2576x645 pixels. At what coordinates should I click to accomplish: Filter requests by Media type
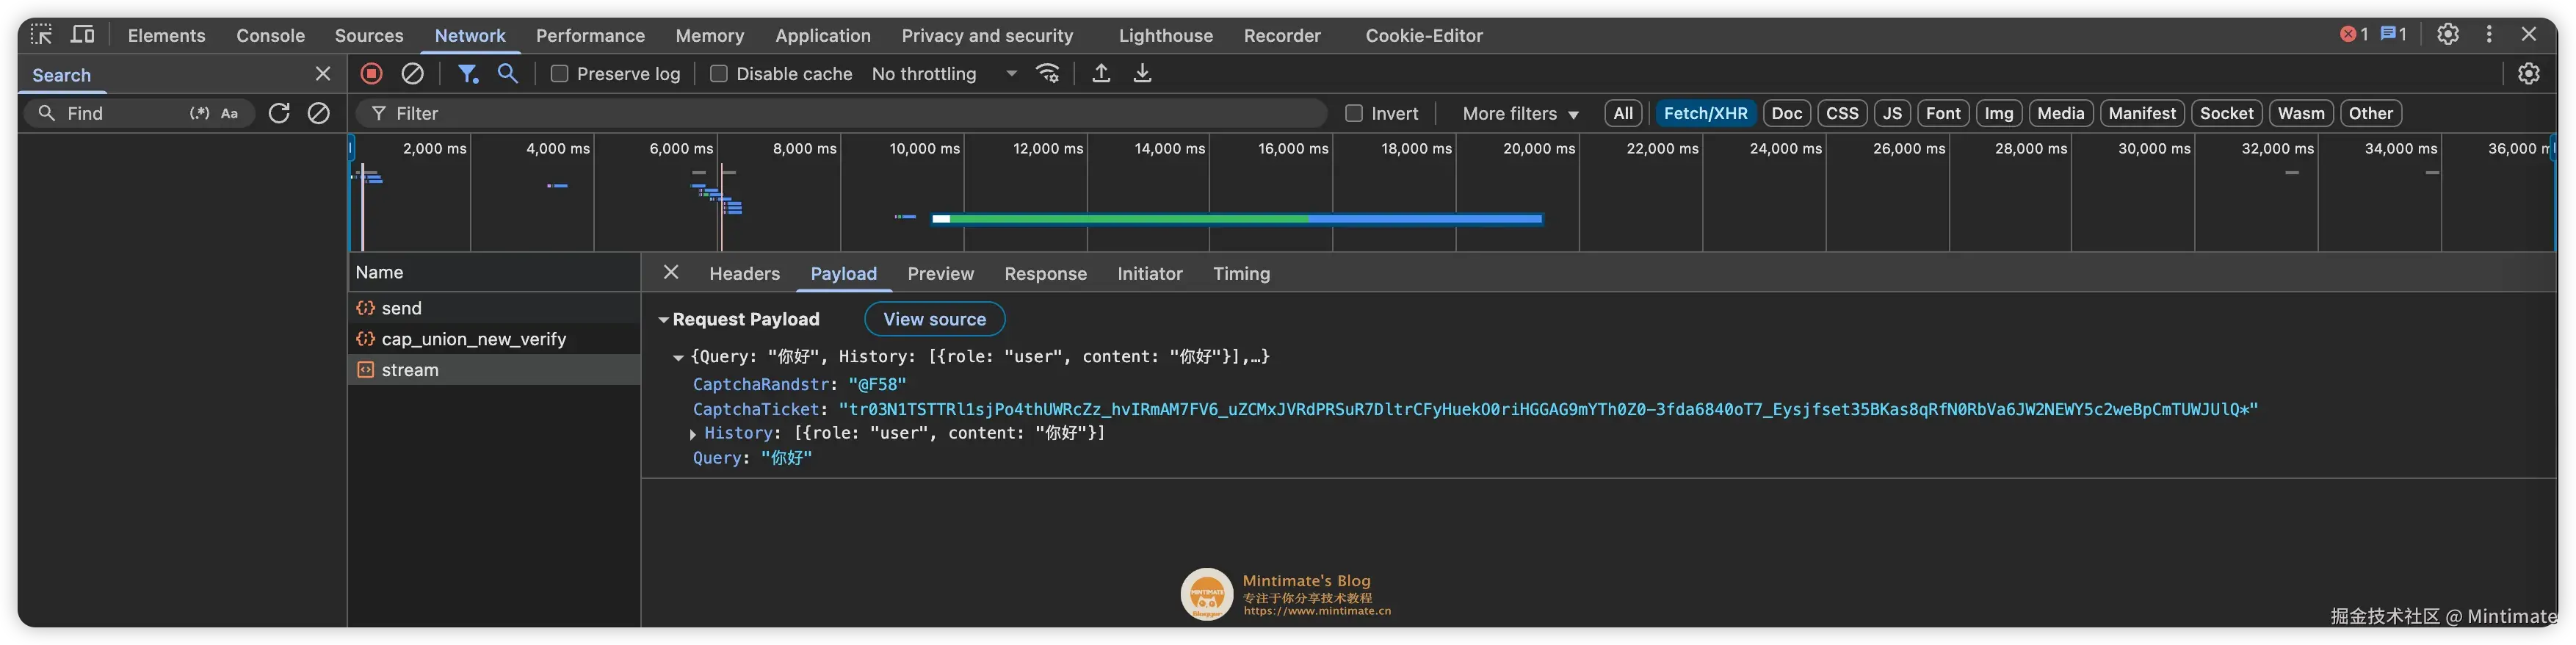coord(2060,113)
